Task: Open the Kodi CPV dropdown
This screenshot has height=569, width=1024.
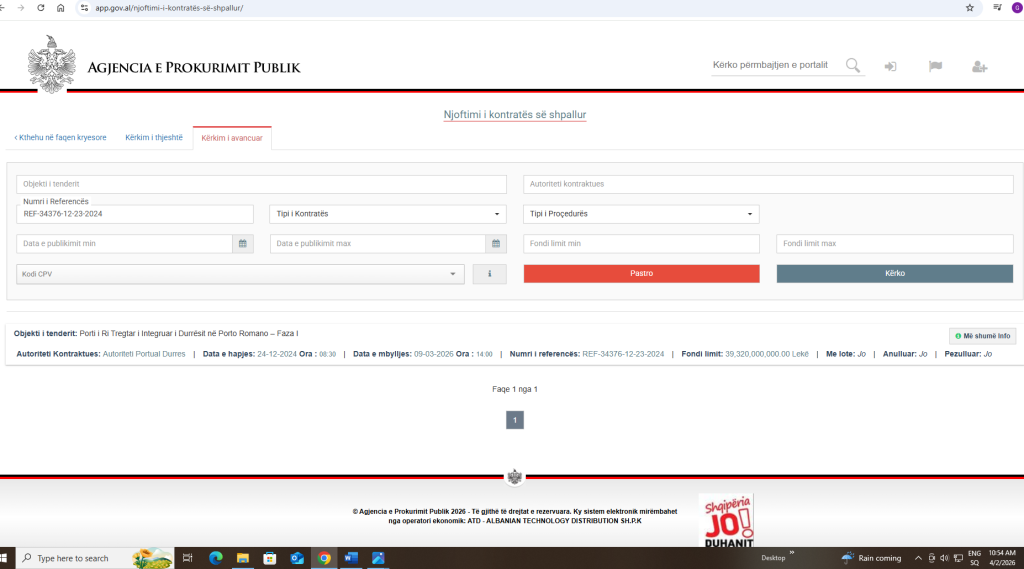Action: [x=240, y=274]
